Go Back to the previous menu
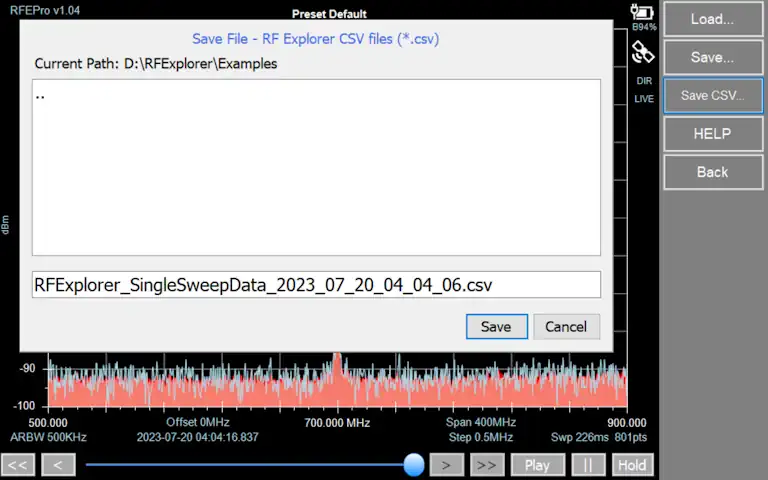 click(712, 172)
